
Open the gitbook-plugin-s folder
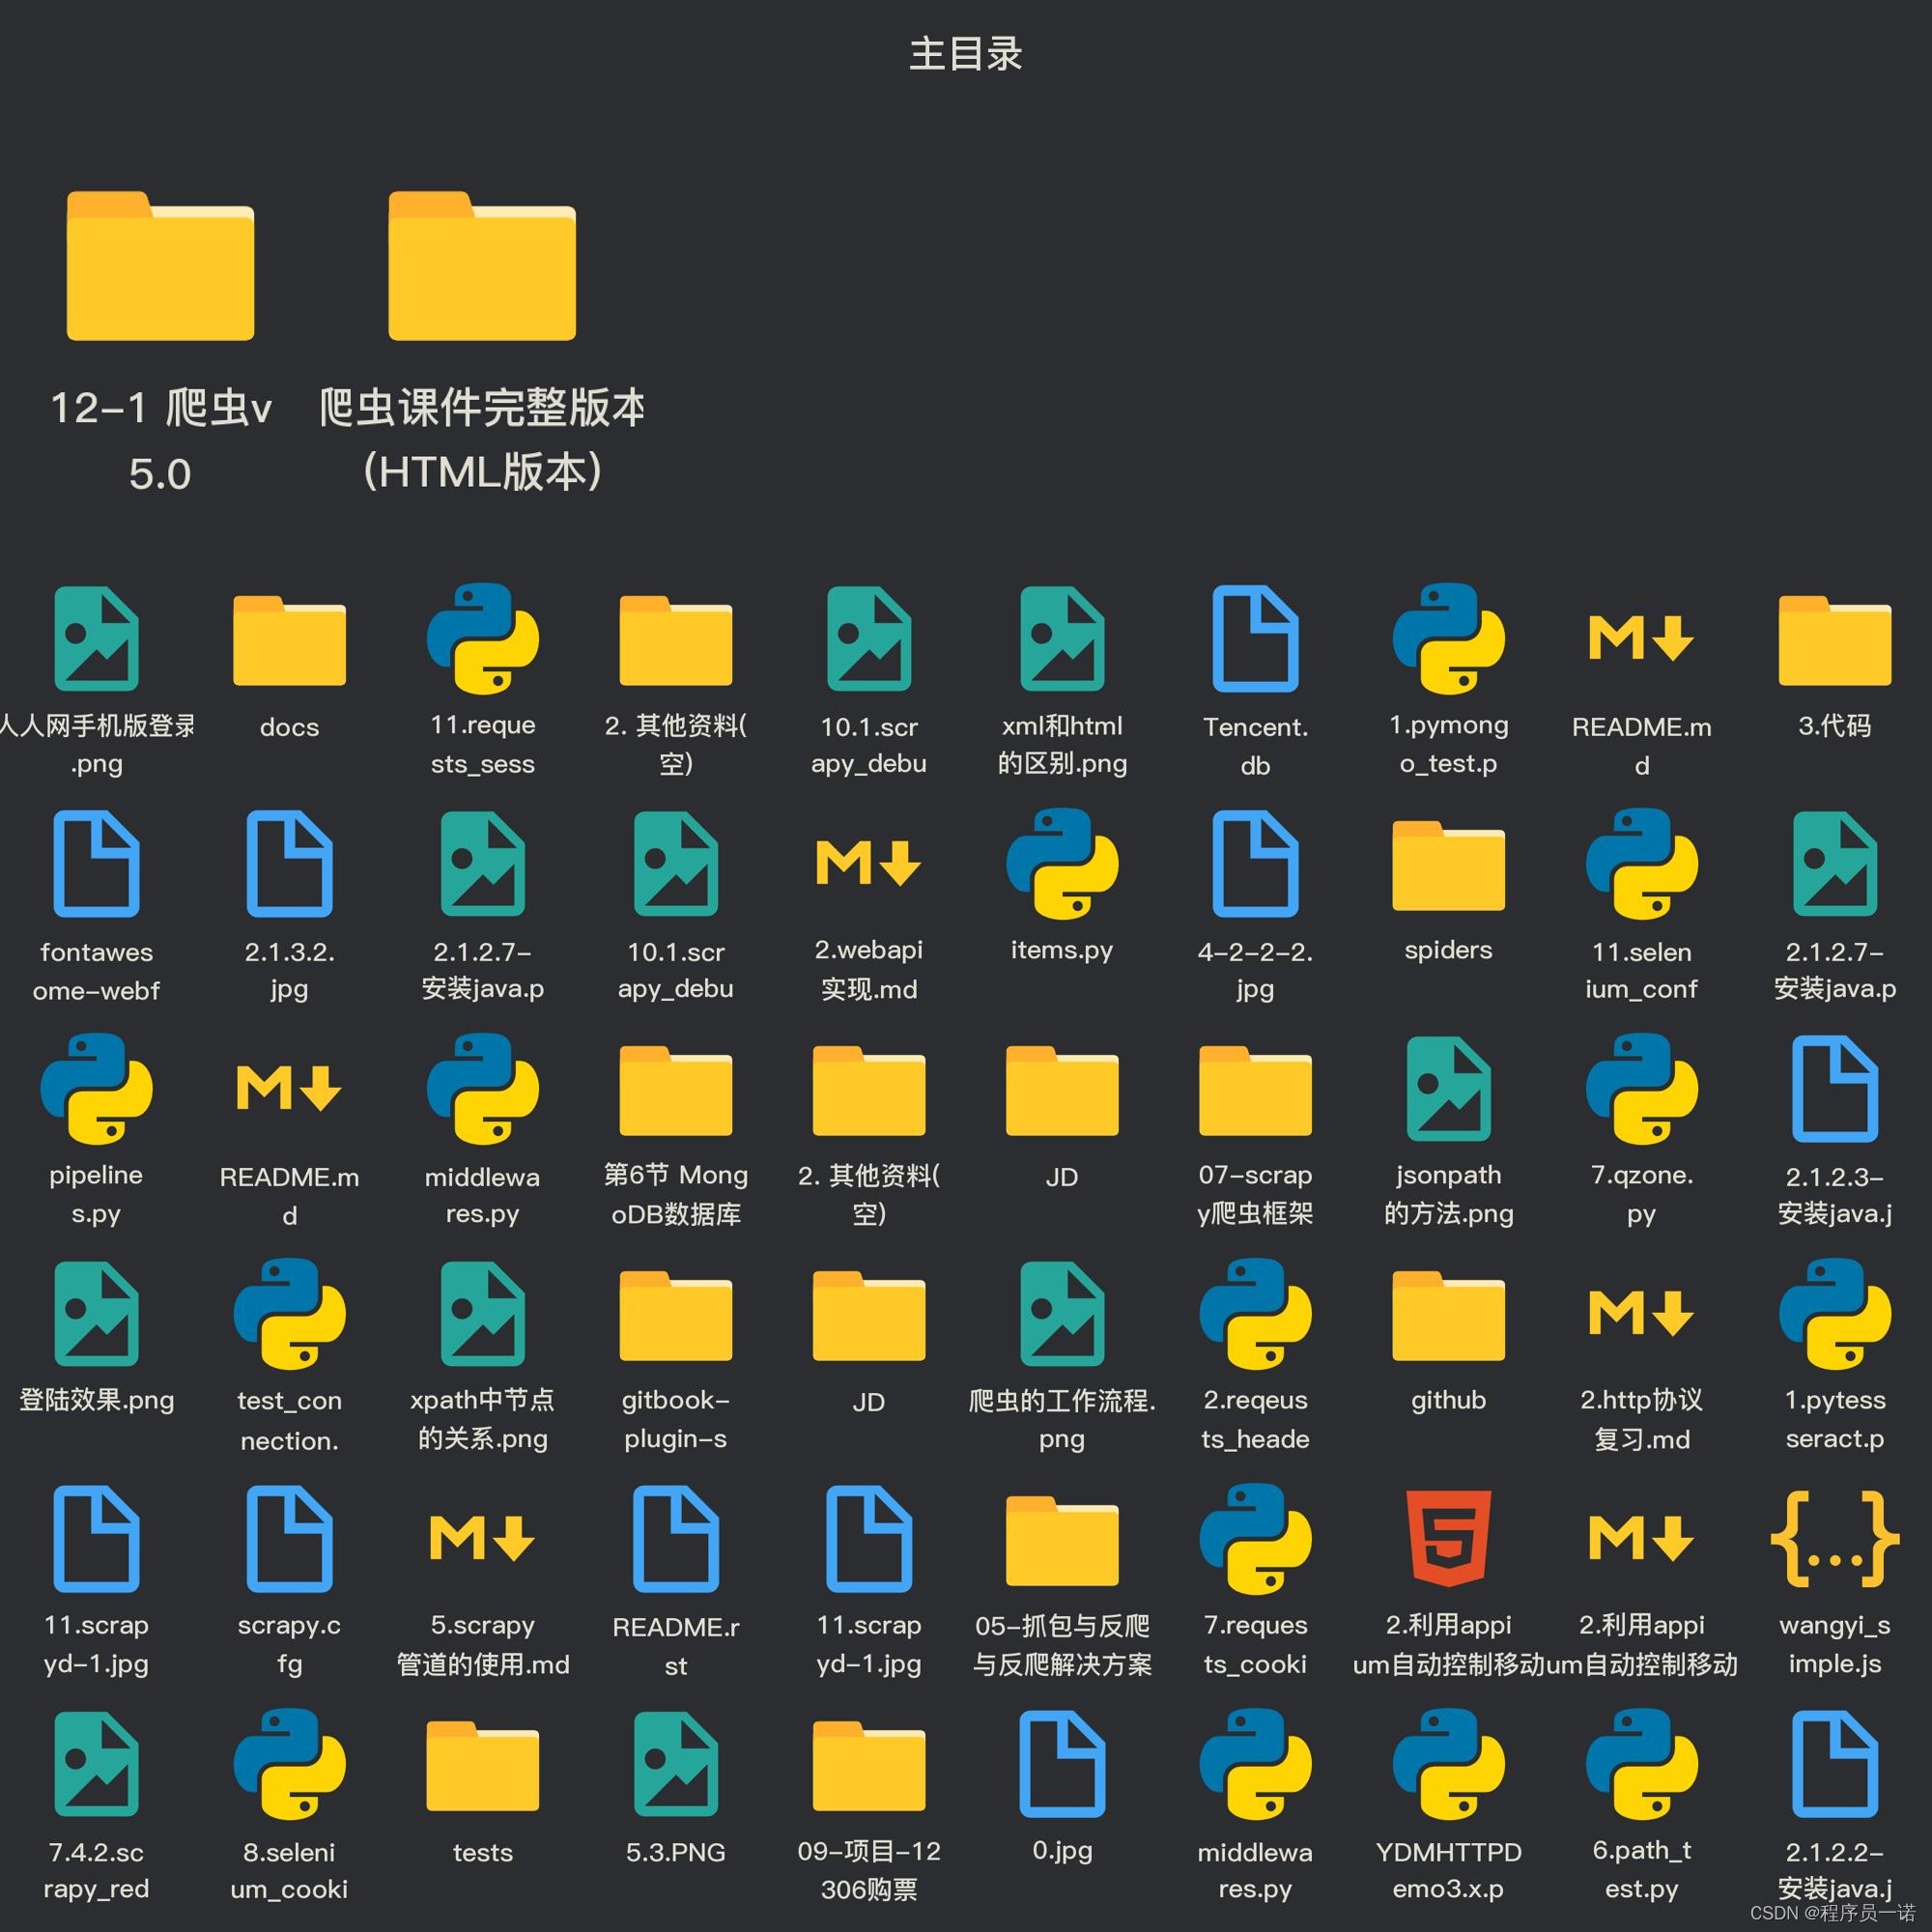point(676,1316)
